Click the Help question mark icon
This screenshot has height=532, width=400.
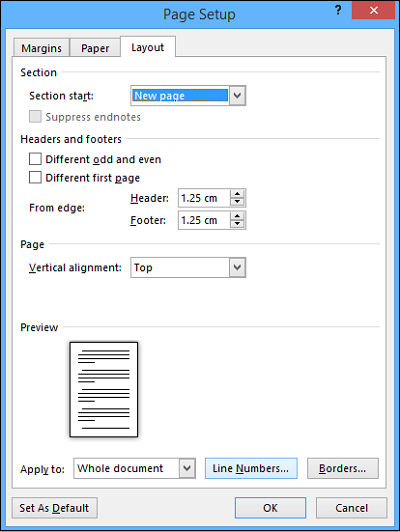338,11
